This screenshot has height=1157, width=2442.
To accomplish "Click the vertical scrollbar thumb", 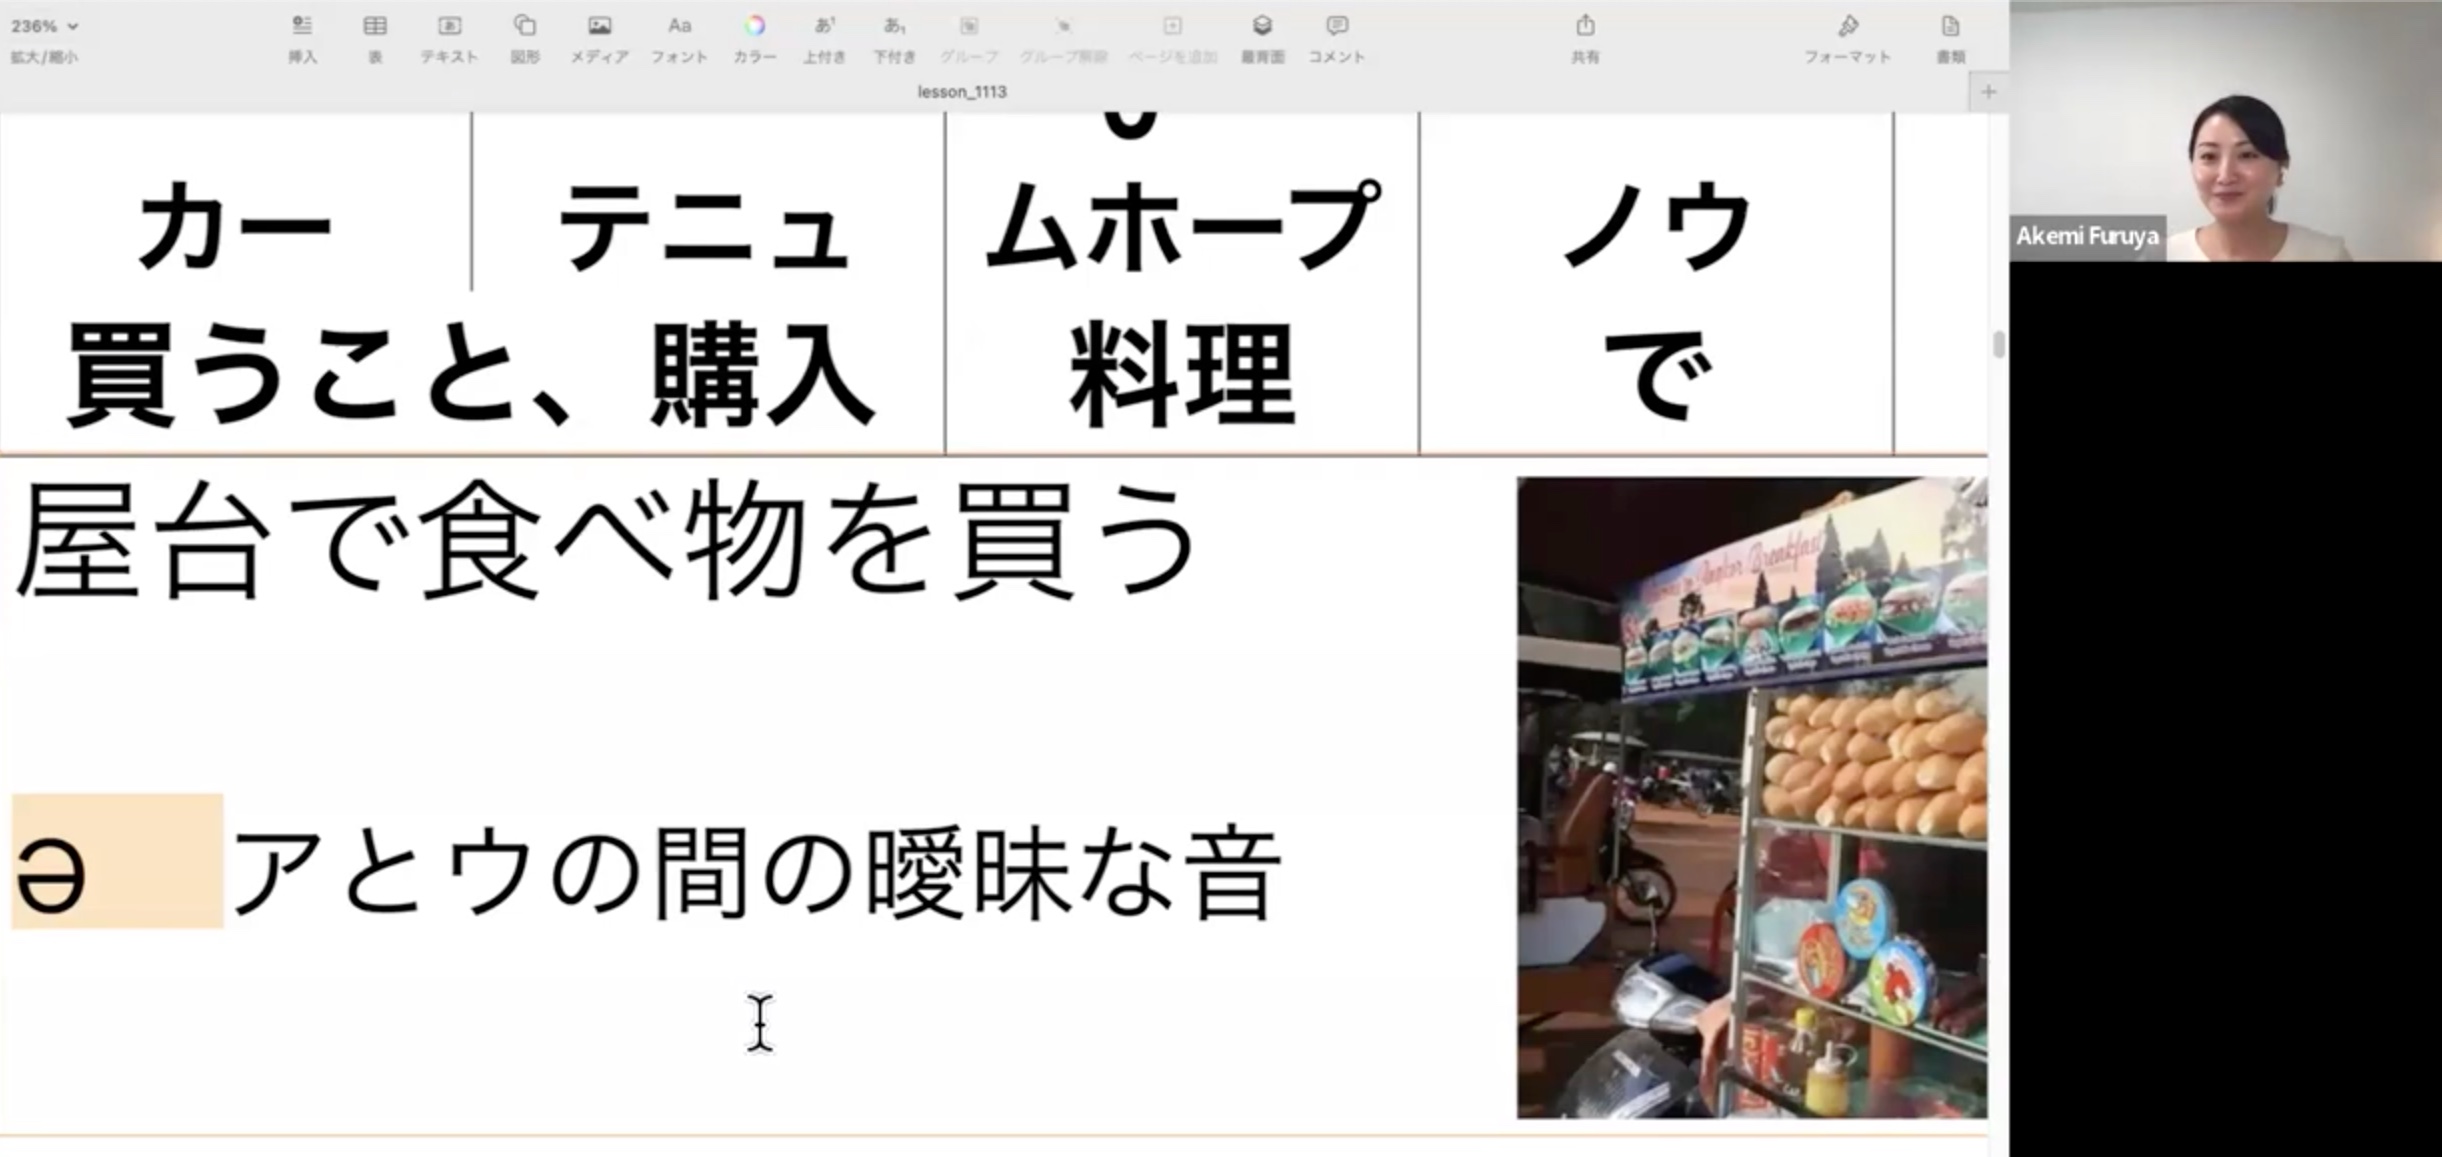I will click(x=1998, y=345).
